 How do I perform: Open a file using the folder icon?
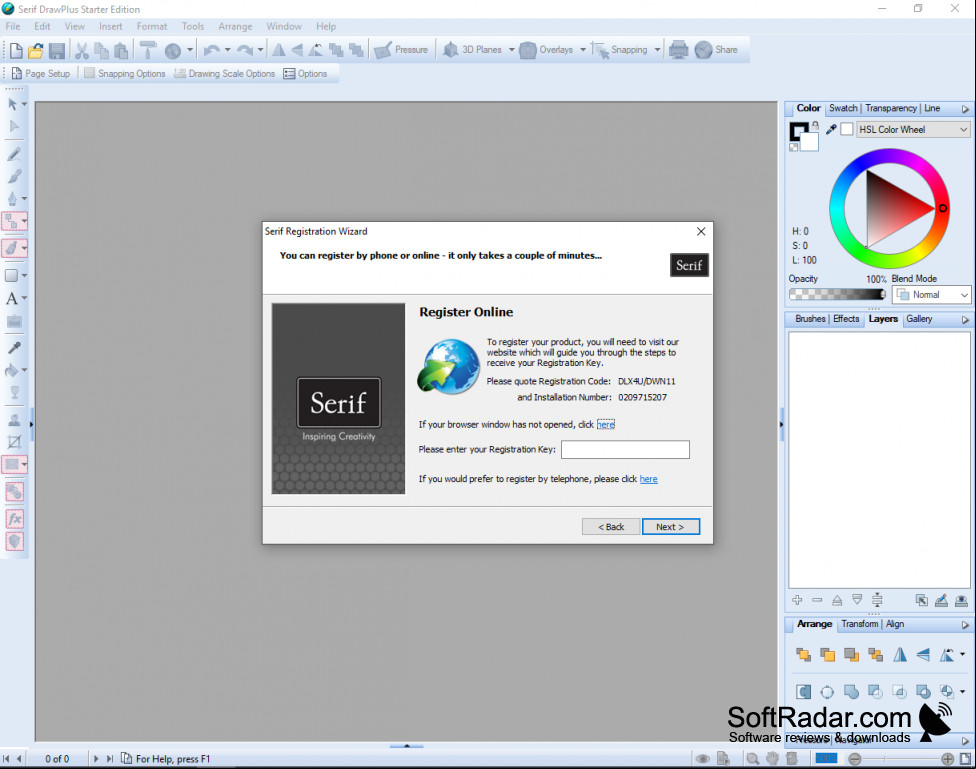36,50
